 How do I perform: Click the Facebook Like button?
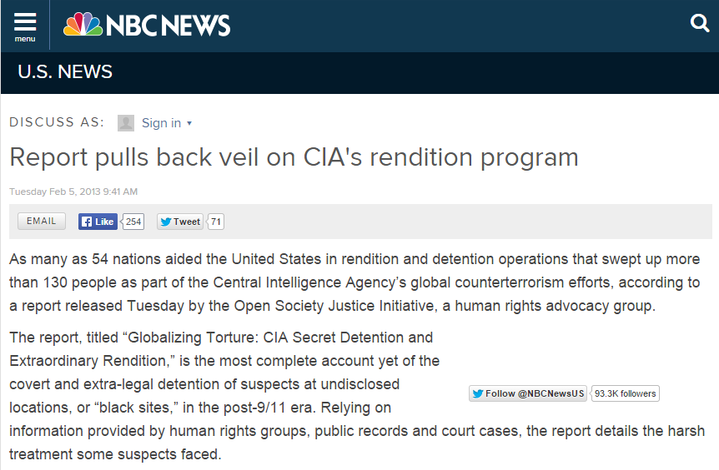[x=98, y=221]
